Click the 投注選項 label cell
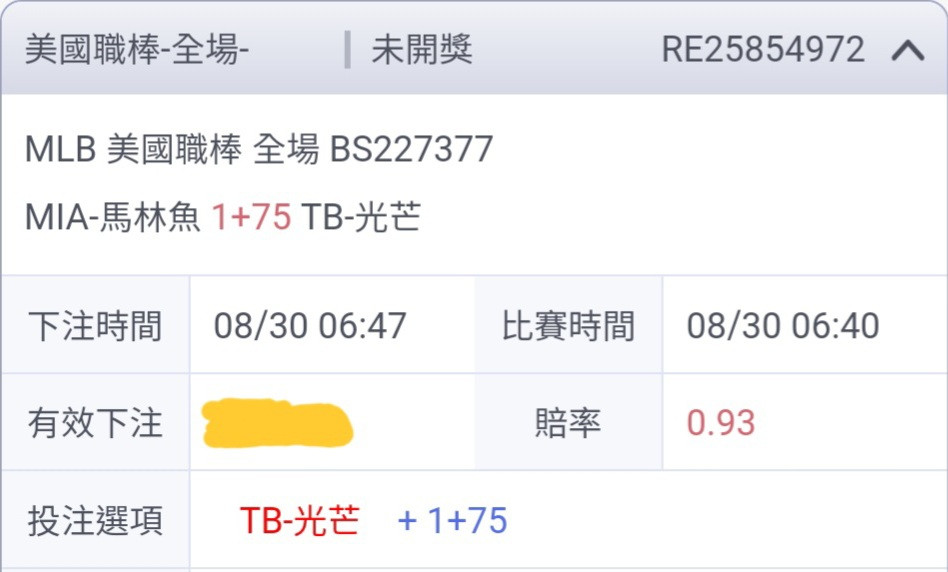Image resolution: width=948 pixels, height=572 pixels. pyautogui.click(x=96, y=521)
